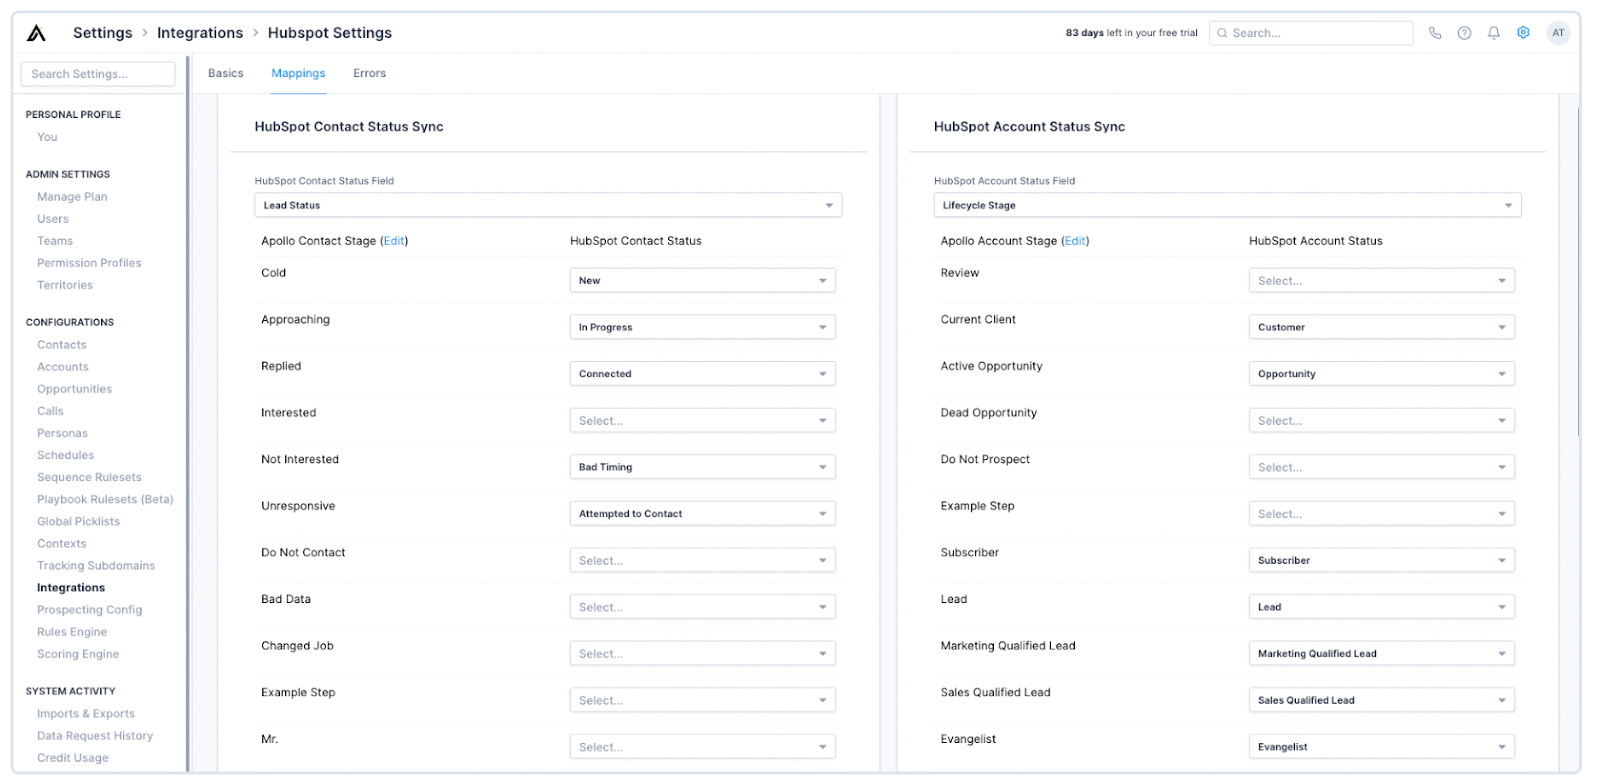Image resolution: width=1600 pixels, height=783 pixels.
Task: Open the phone dialer icon
Action: coord(1435,33)
